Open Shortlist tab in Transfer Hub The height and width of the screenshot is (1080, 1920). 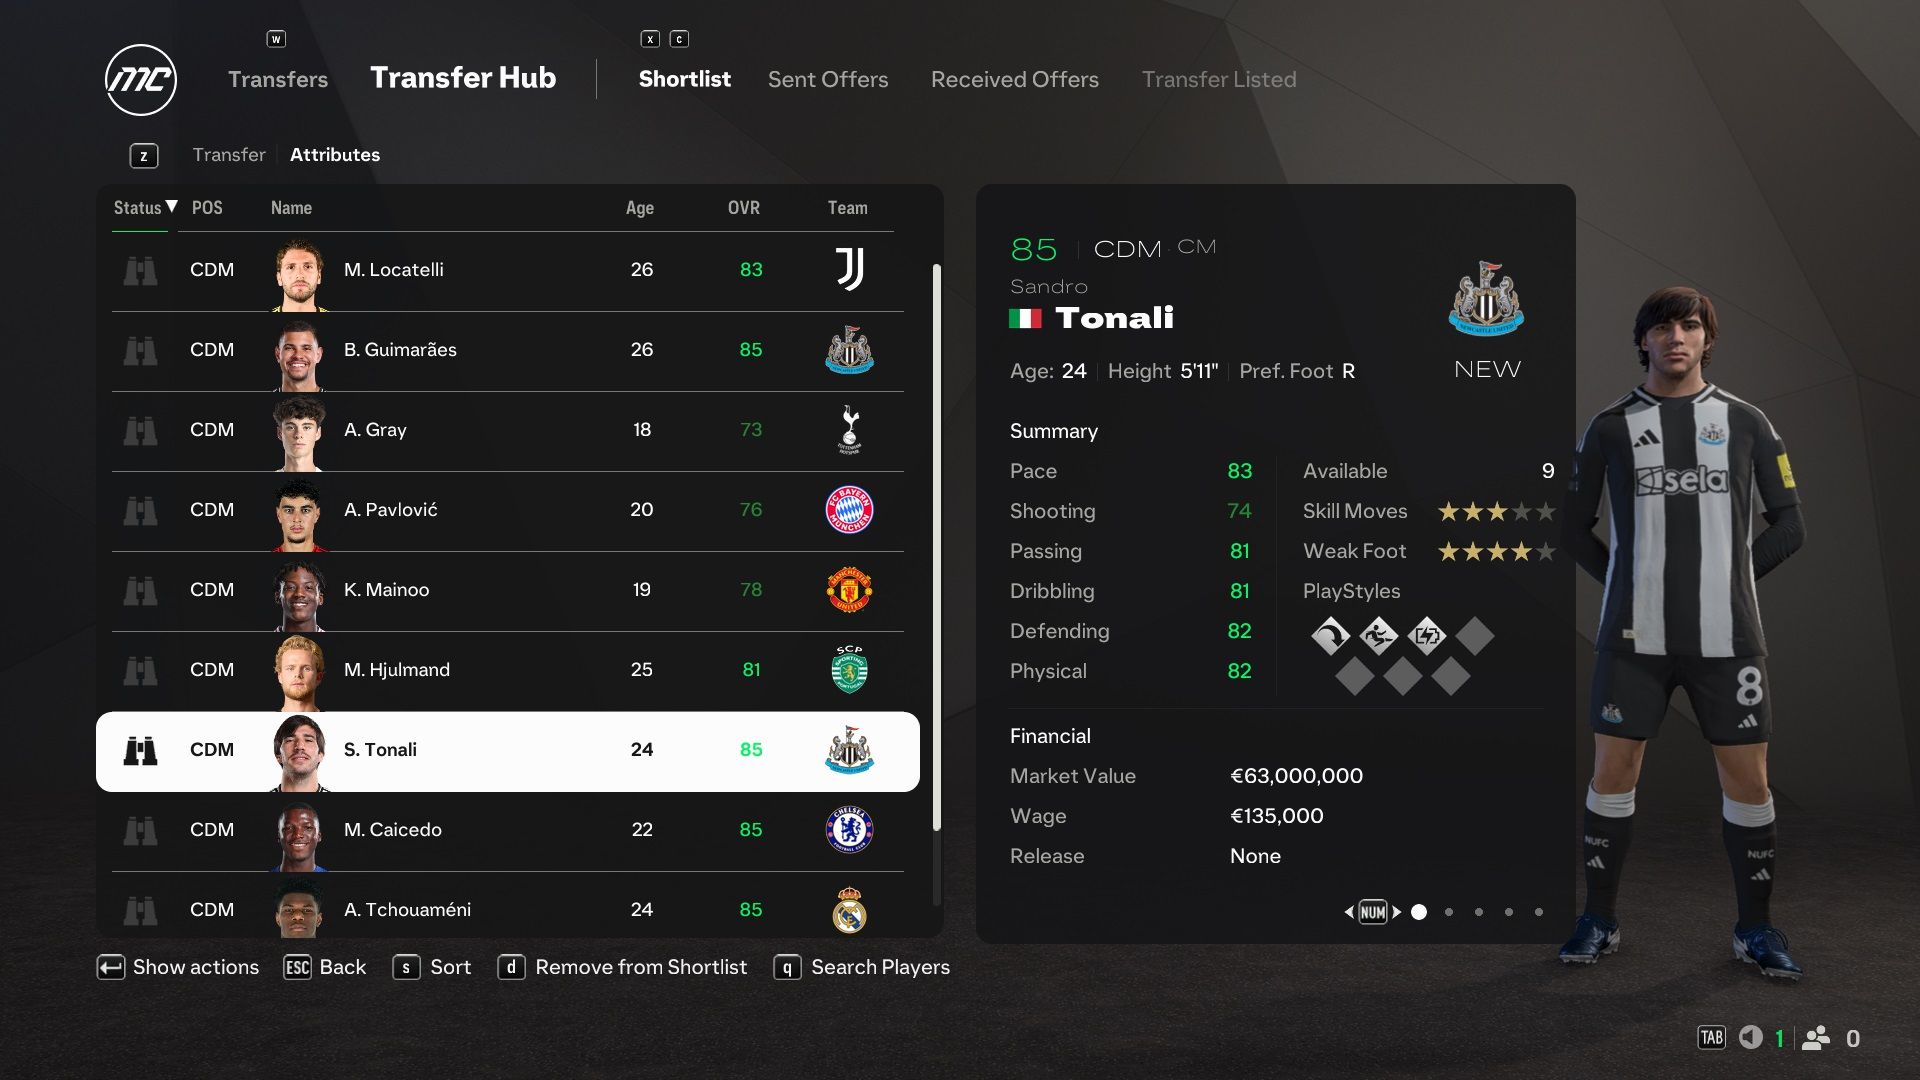(x=683, y=78)
